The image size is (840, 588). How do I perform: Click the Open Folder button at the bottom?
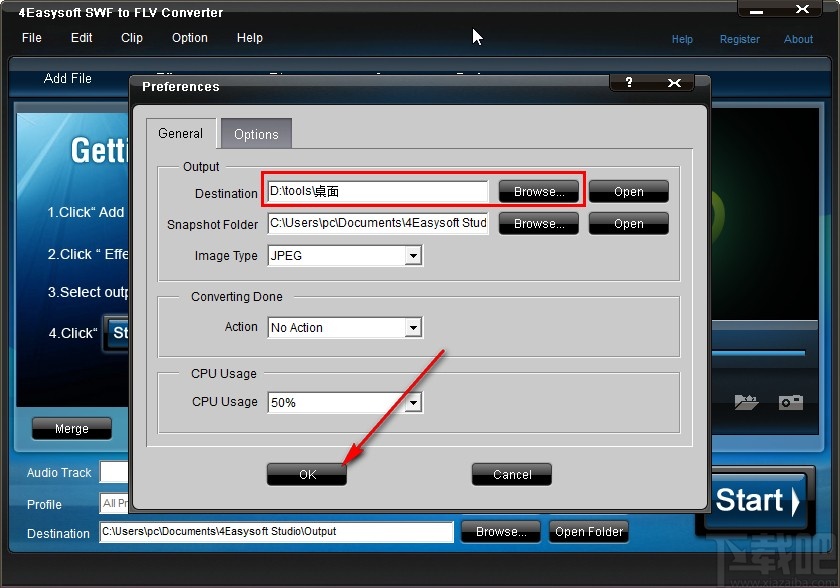tap(588, 531)
